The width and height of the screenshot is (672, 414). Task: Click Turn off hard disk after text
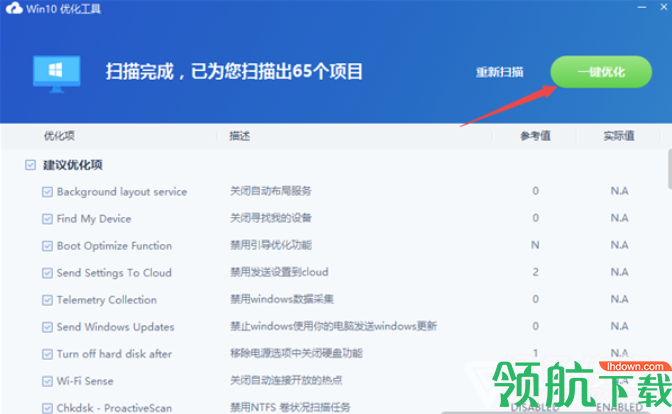pyautogui.click(x=114, y=354)
